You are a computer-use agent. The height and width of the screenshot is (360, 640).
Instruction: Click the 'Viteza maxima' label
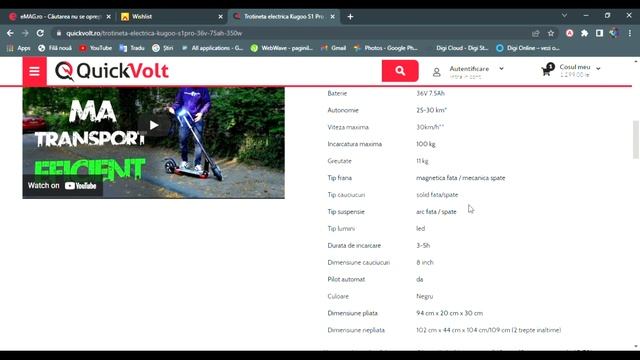tap(348, 127)
